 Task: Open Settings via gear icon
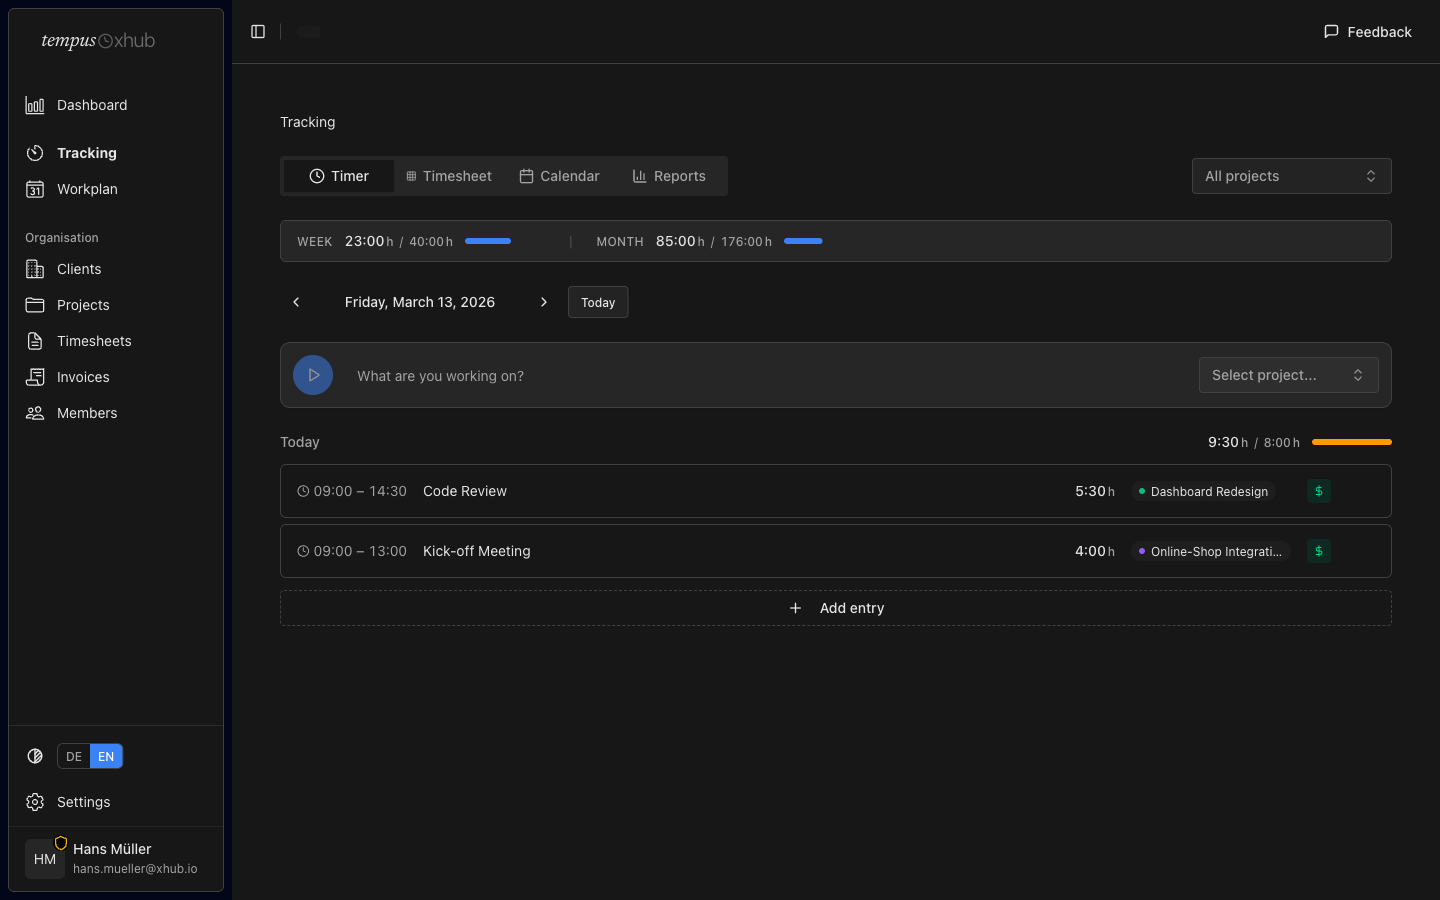(x=35, y=802)
